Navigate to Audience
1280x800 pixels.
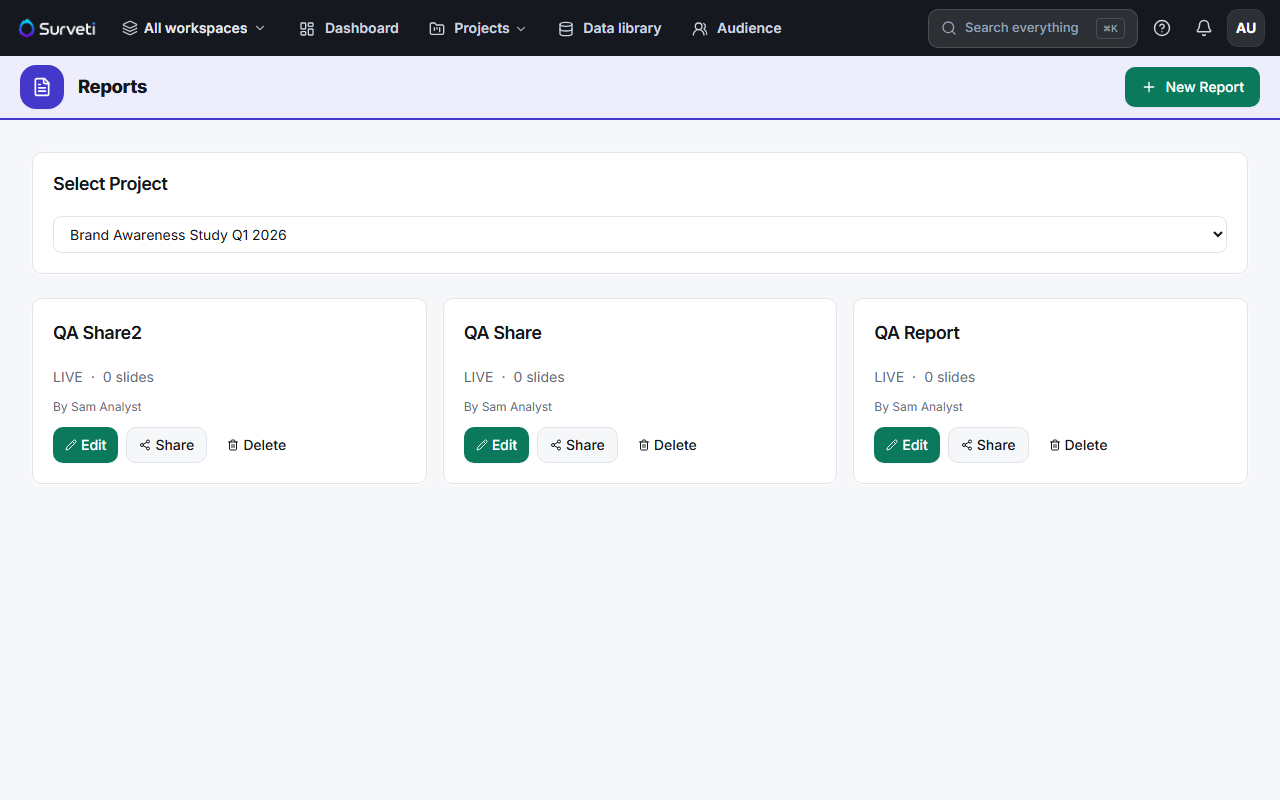coord(736,28)
